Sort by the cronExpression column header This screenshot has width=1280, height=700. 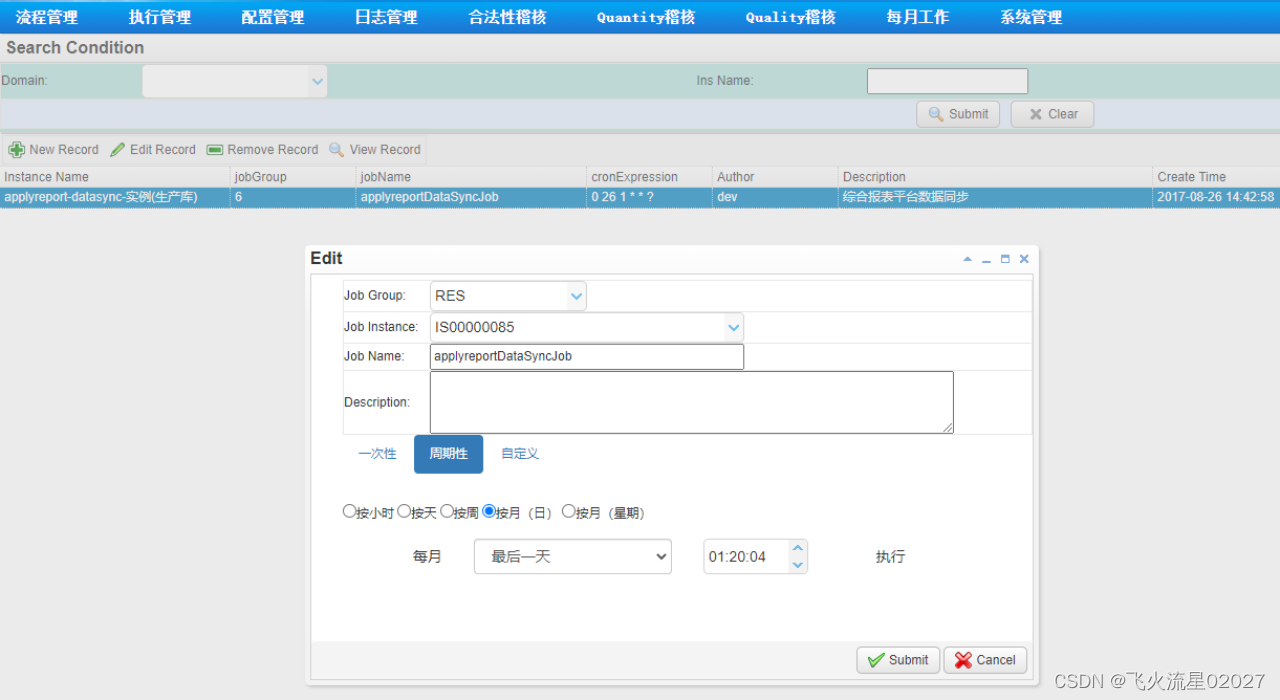click(650, 177)
